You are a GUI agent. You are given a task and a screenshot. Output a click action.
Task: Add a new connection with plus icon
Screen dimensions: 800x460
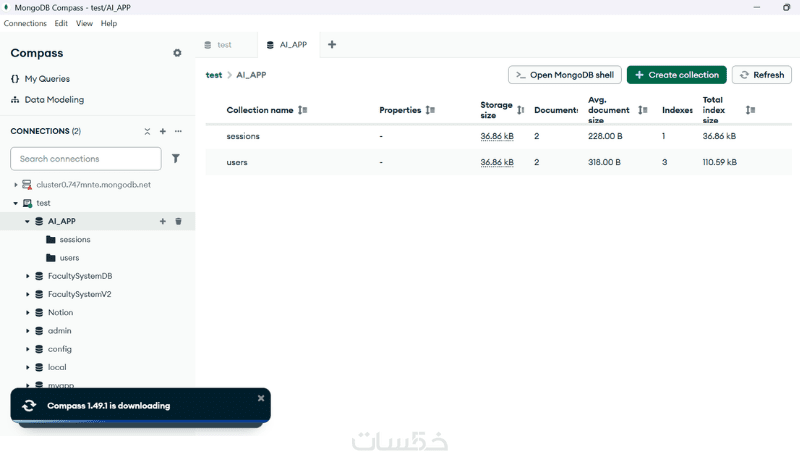coord(163,131)
